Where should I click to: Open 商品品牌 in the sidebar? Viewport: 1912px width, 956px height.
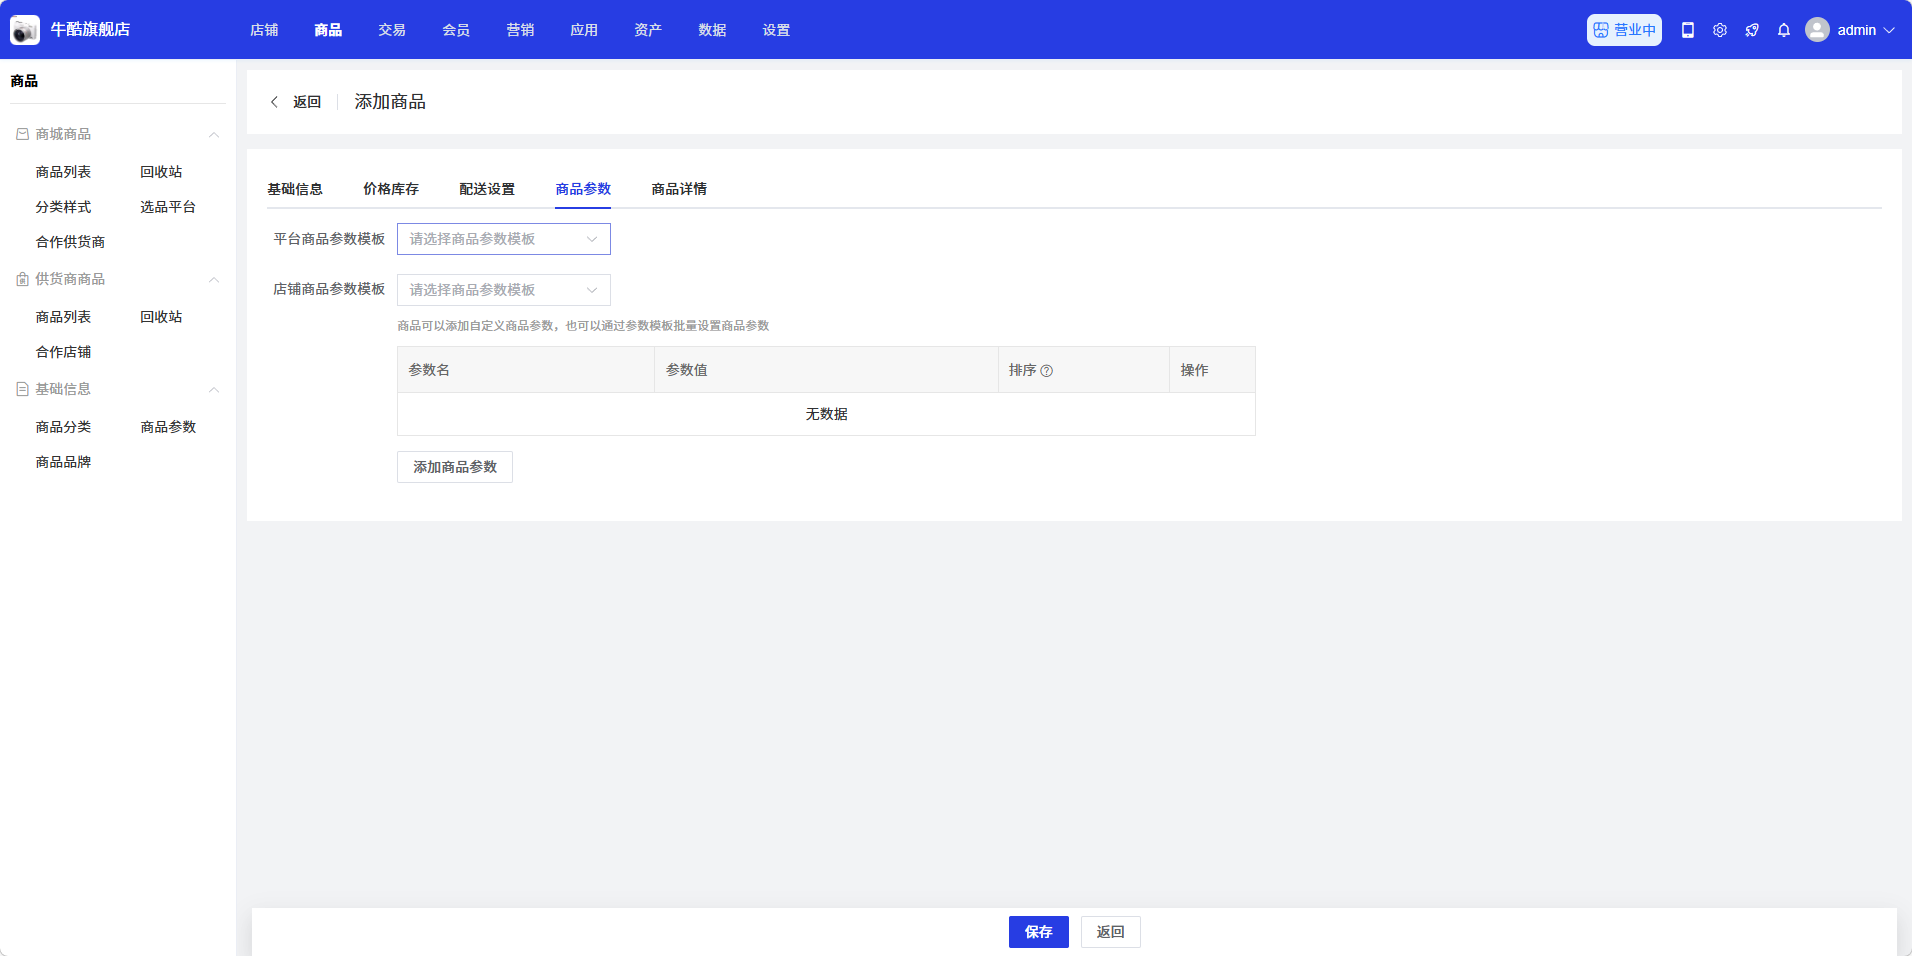click(63, 462)
